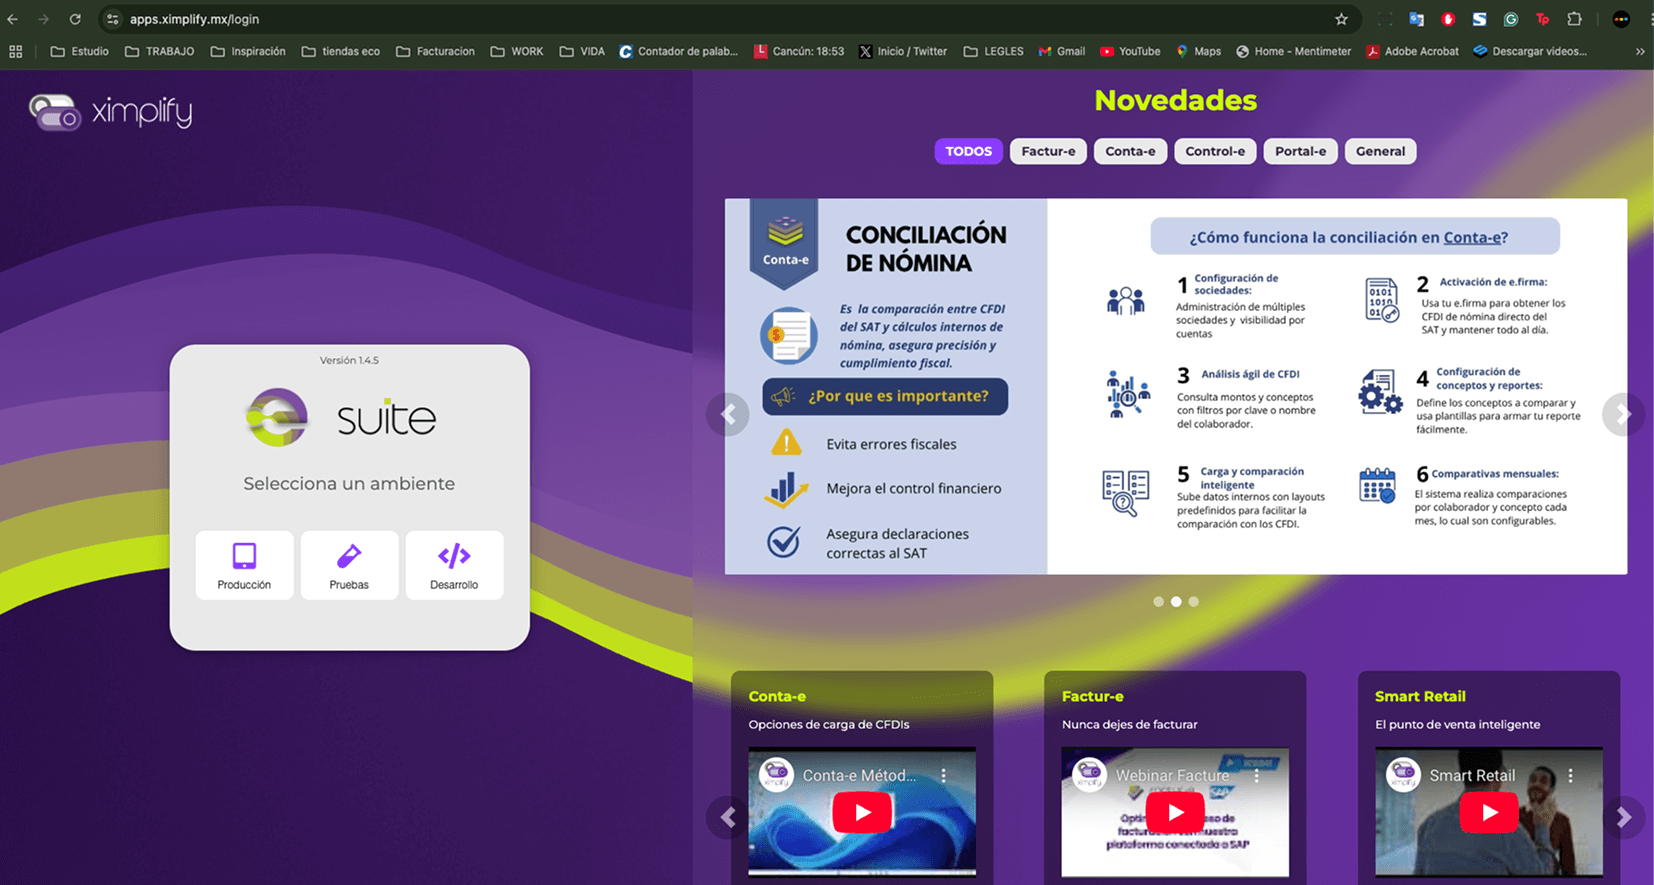
Task: Play the Webinar Facture video
Action: click(1175, 813)
